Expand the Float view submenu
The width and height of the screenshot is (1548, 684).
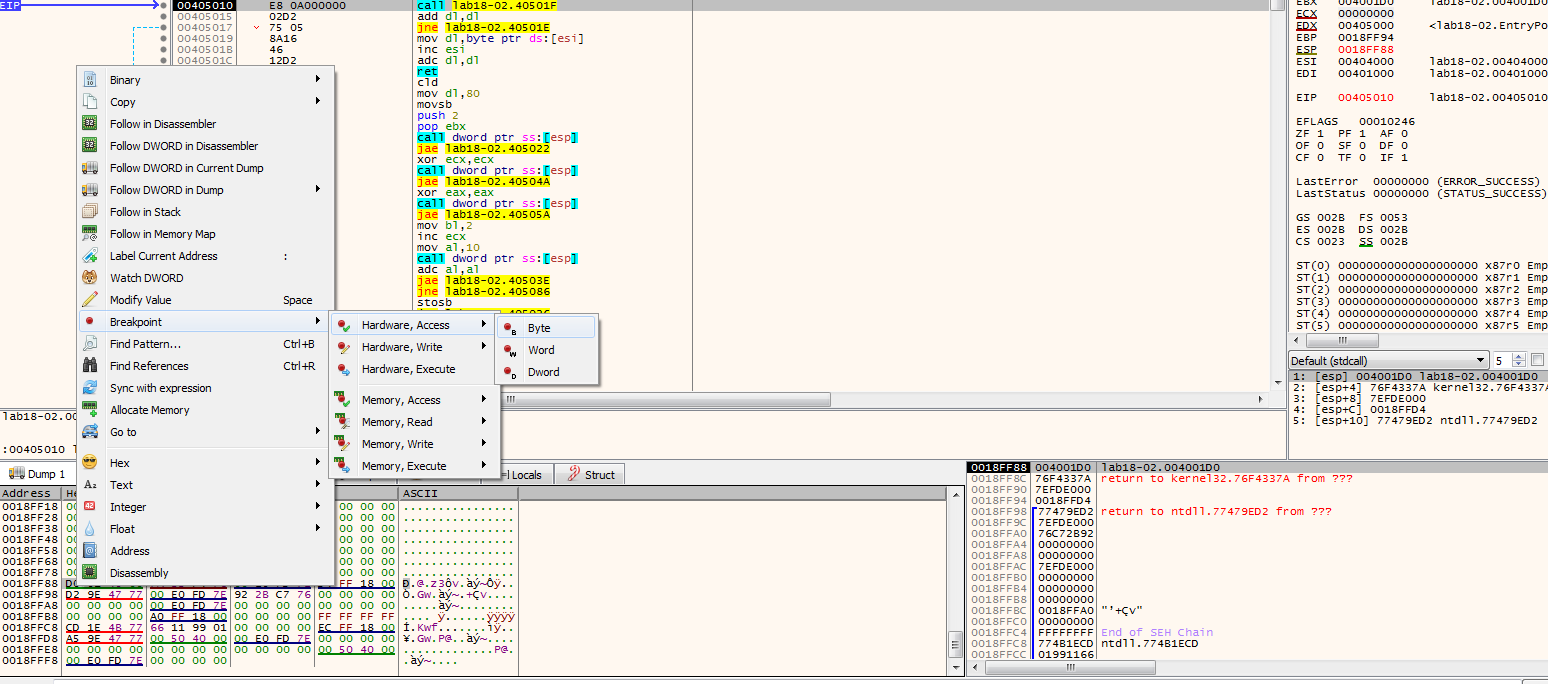click(205, 529)
